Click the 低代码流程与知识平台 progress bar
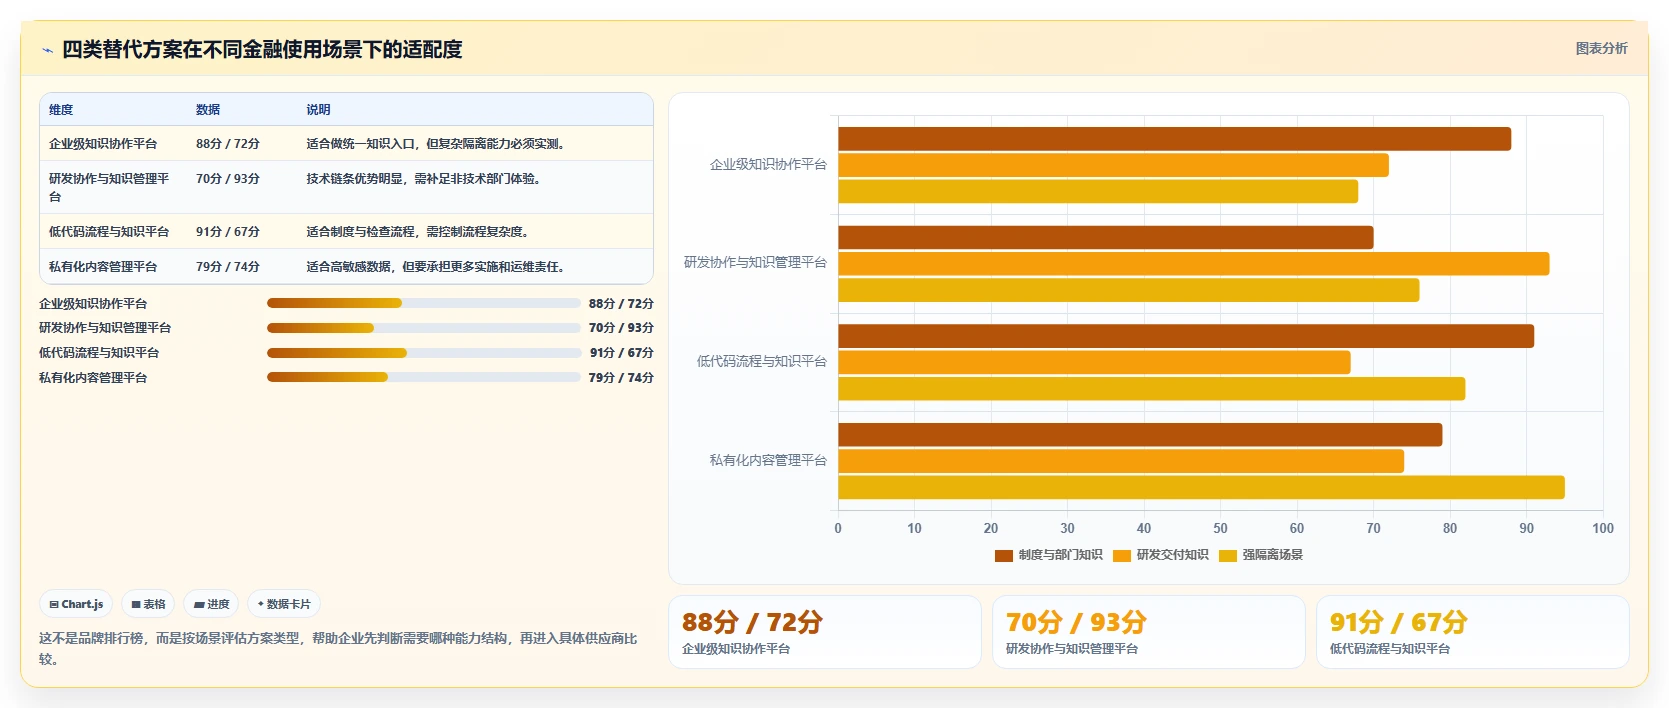The width and height of the screenshot is (1669, 708). tap(423, 353)
